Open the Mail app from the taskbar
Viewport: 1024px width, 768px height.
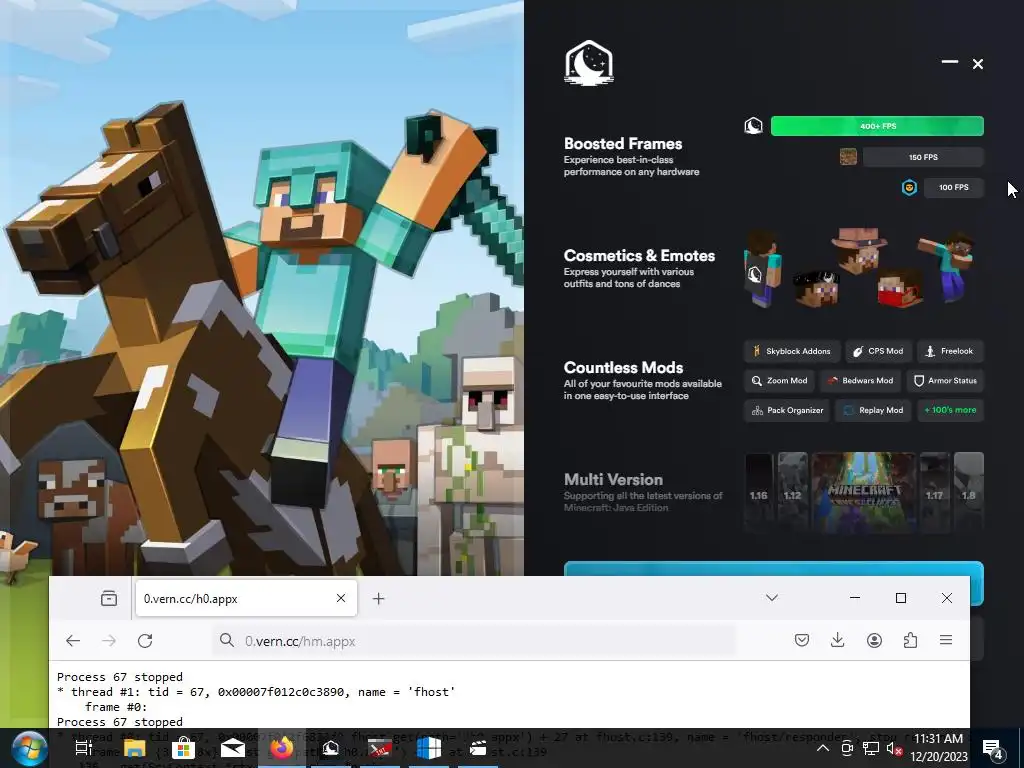click(232, 748)
